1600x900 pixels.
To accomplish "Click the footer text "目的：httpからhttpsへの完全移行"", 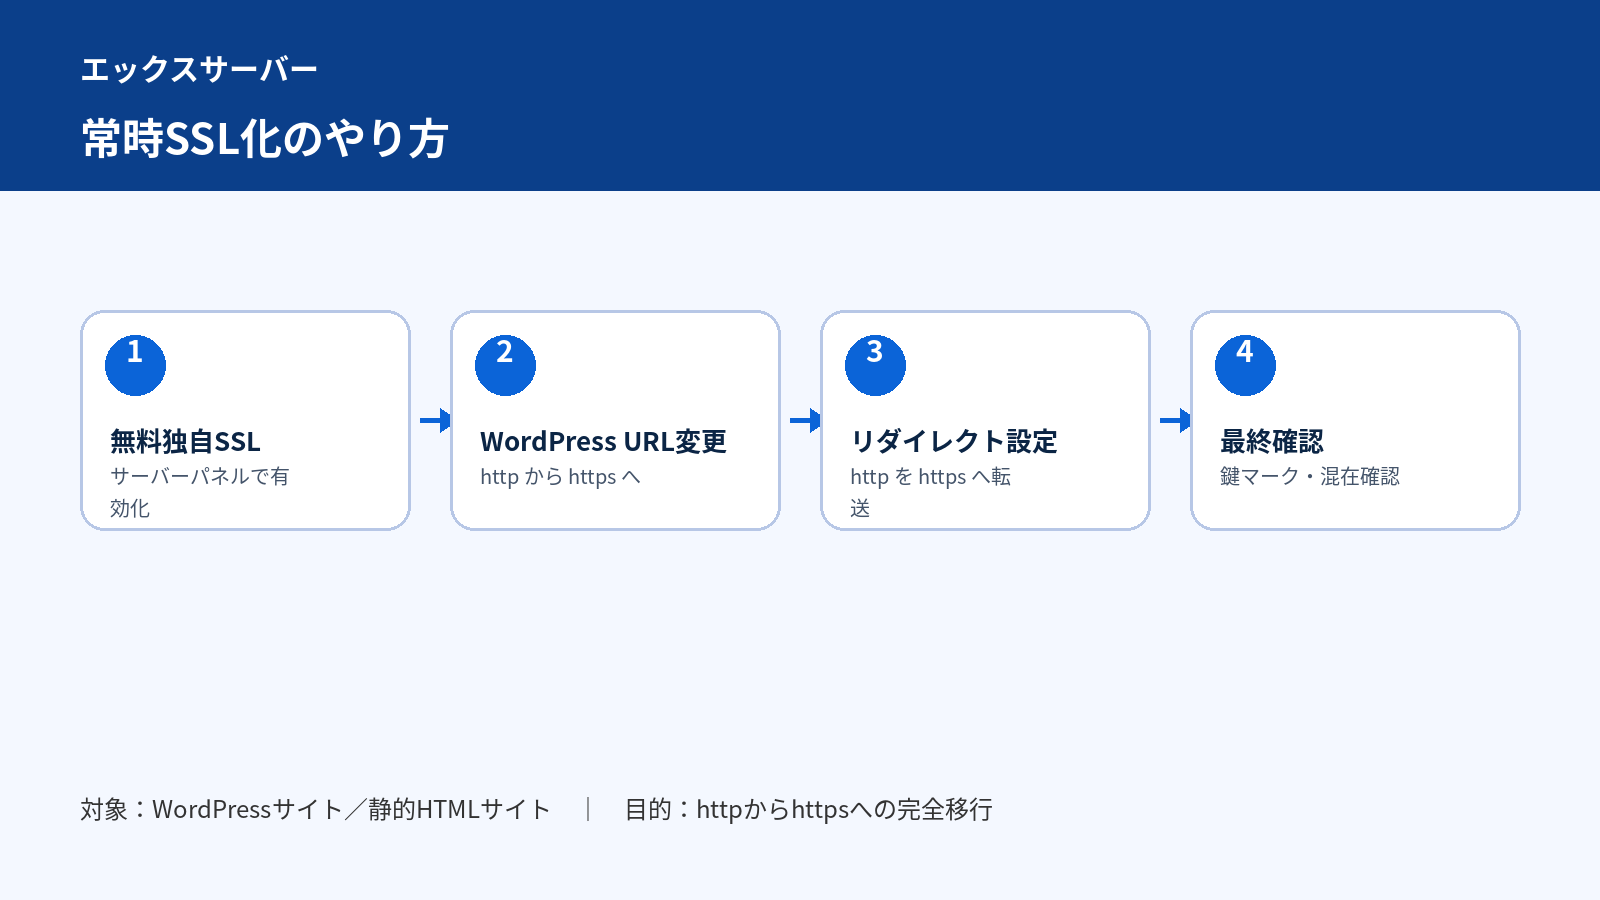I will point(808,809).
